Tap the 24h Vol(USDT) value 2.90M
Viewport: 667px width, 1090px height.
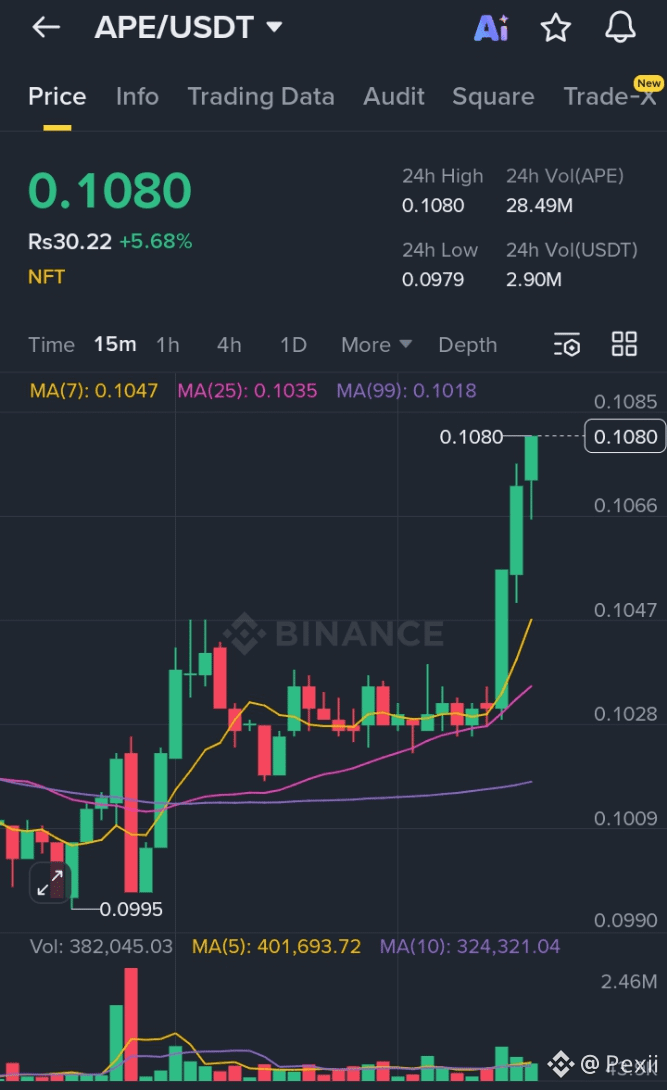[534, 279]
